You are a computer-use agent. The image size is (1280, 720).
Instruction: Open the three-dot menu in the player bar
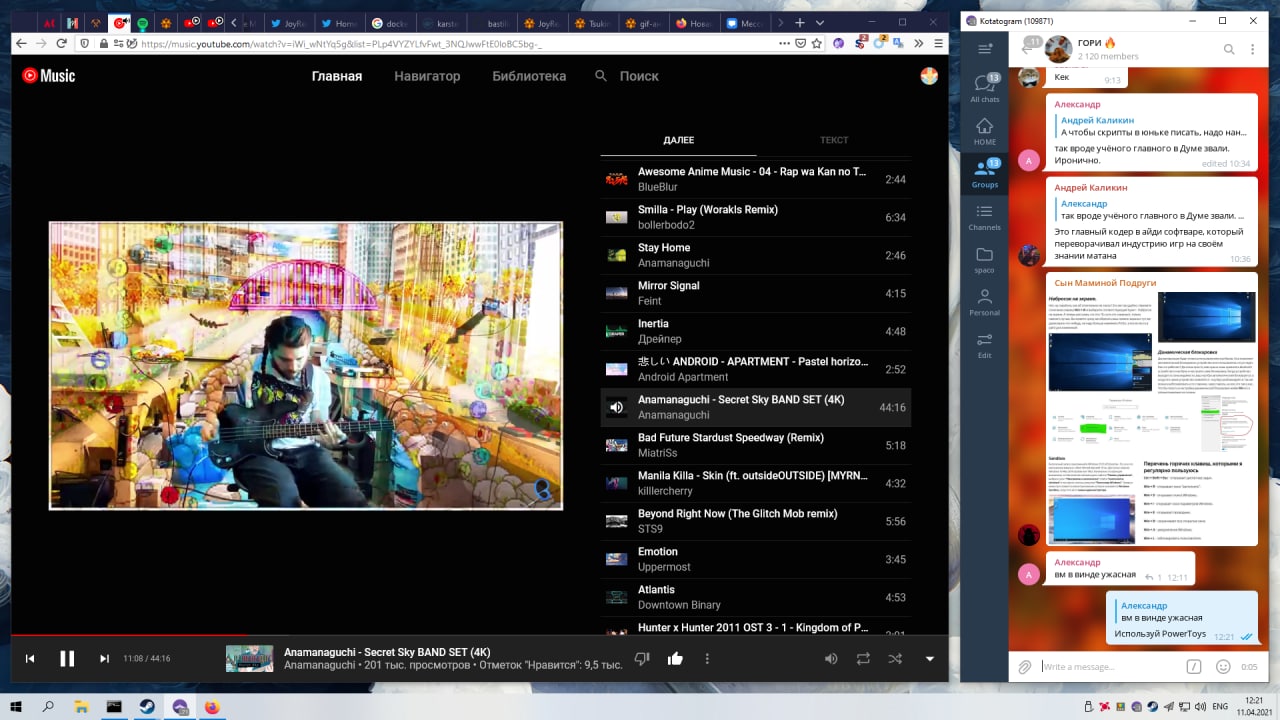(707, 658)
